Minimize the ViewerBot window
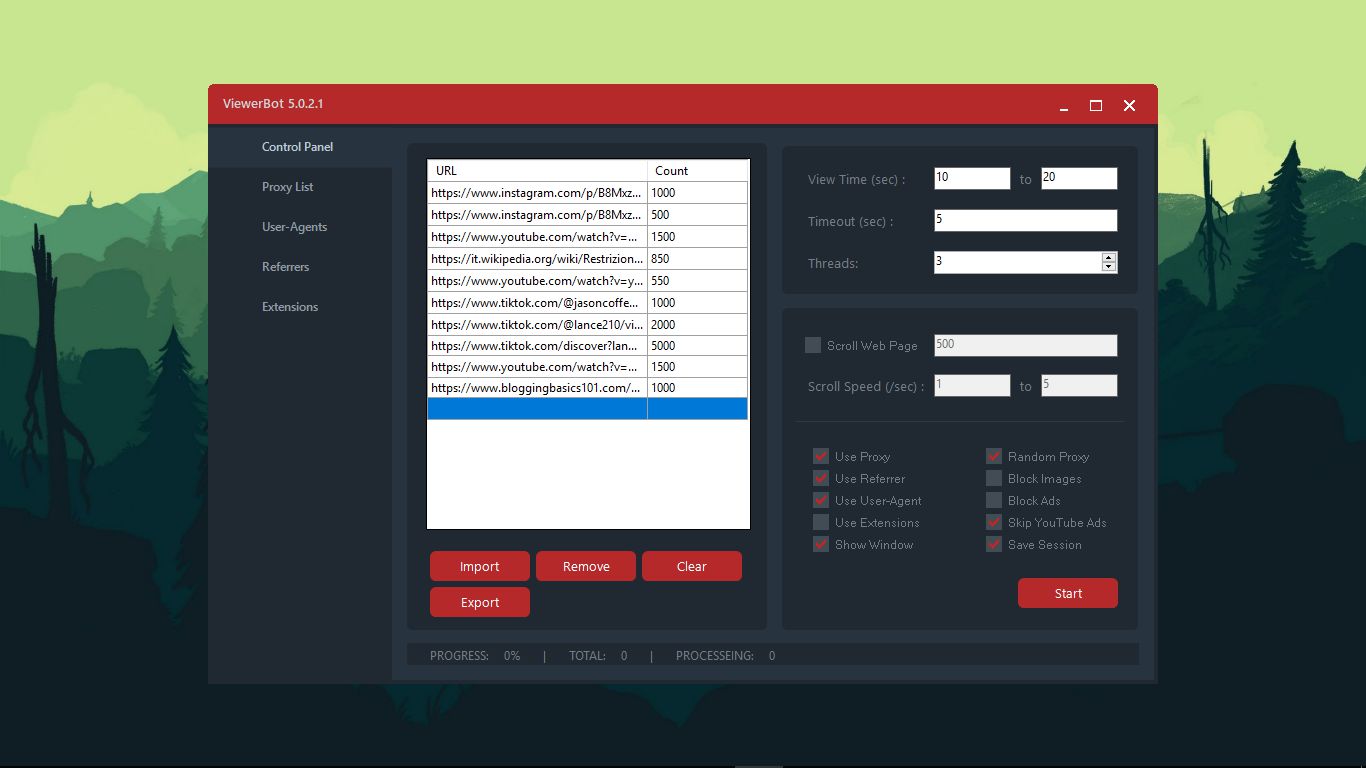 (x=1064, y=106)
